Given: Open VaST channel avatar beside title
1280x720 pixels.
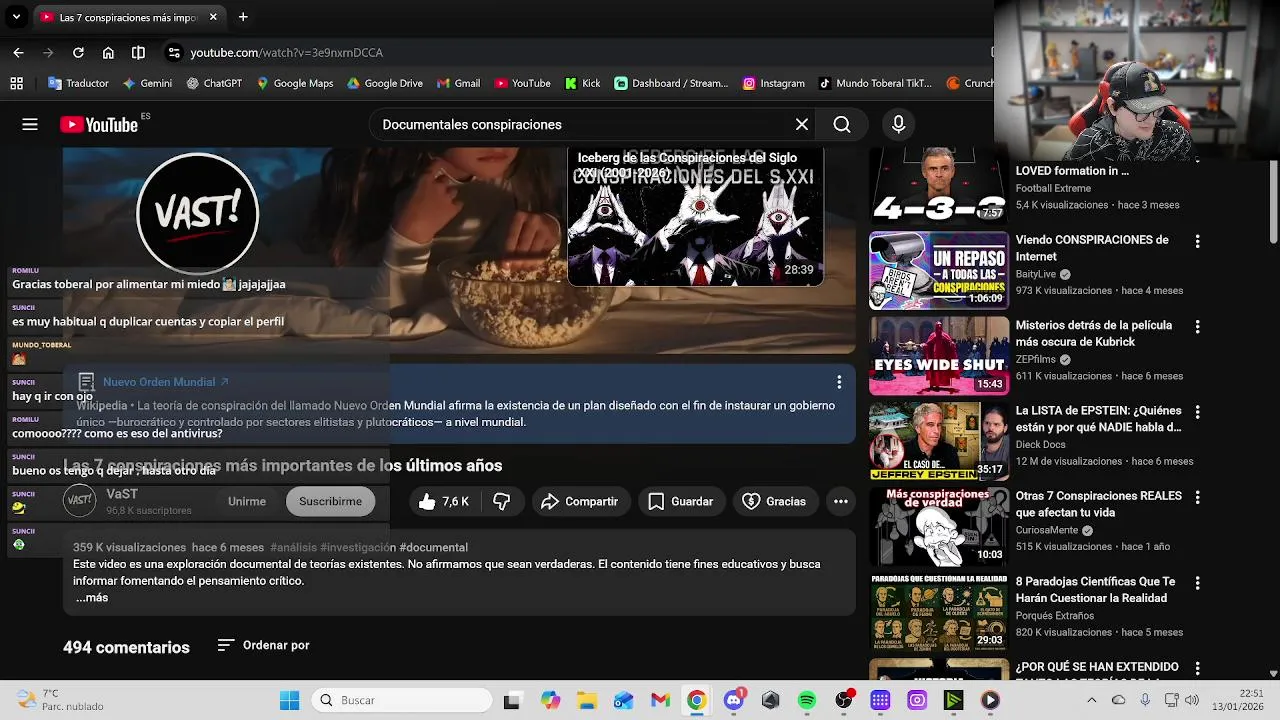Looking at the screenshot, I should pyautogui.click(x=80, y=500).
